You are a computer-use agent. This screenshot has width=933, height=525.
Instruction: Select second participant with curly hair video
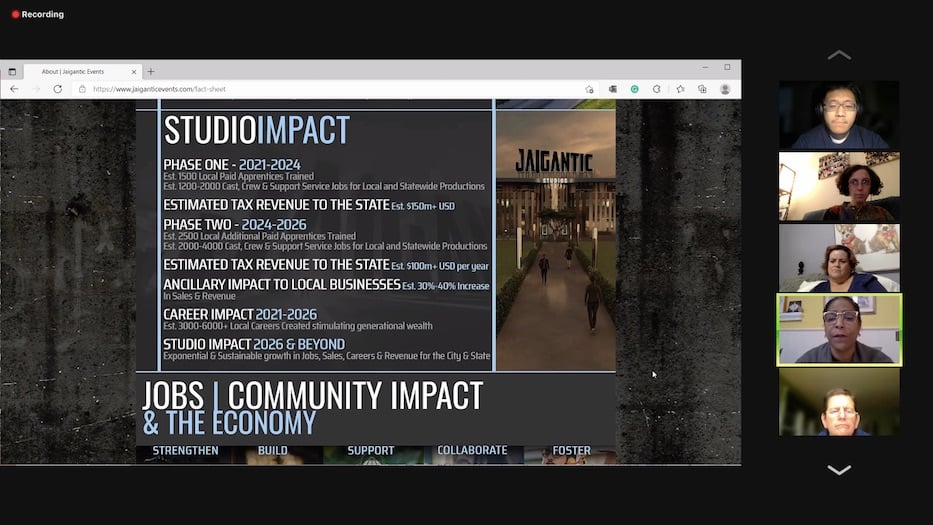coord(839,186)
